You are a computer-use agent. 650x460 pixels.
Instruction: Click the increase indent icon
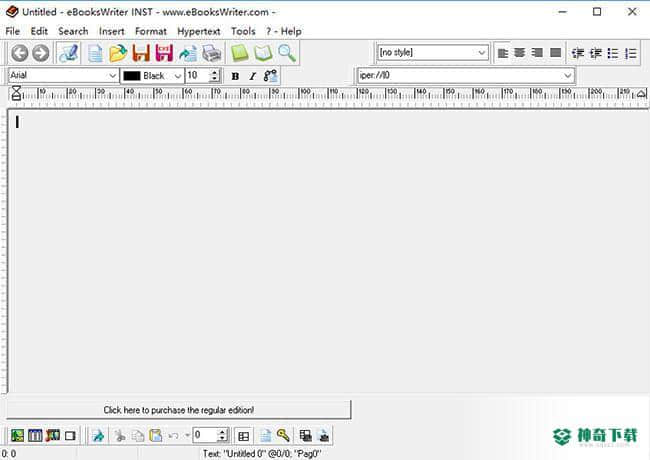(596, 53)
